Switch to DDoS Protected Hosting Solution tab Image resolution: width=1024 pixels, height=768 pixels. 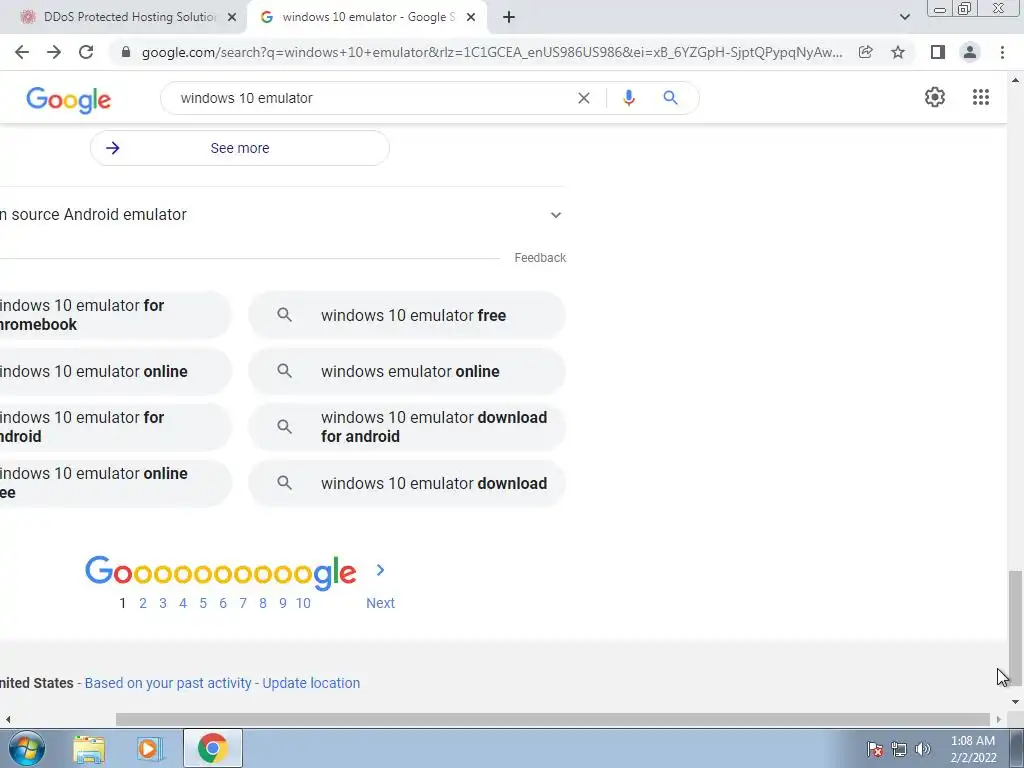tap(122, 18)
